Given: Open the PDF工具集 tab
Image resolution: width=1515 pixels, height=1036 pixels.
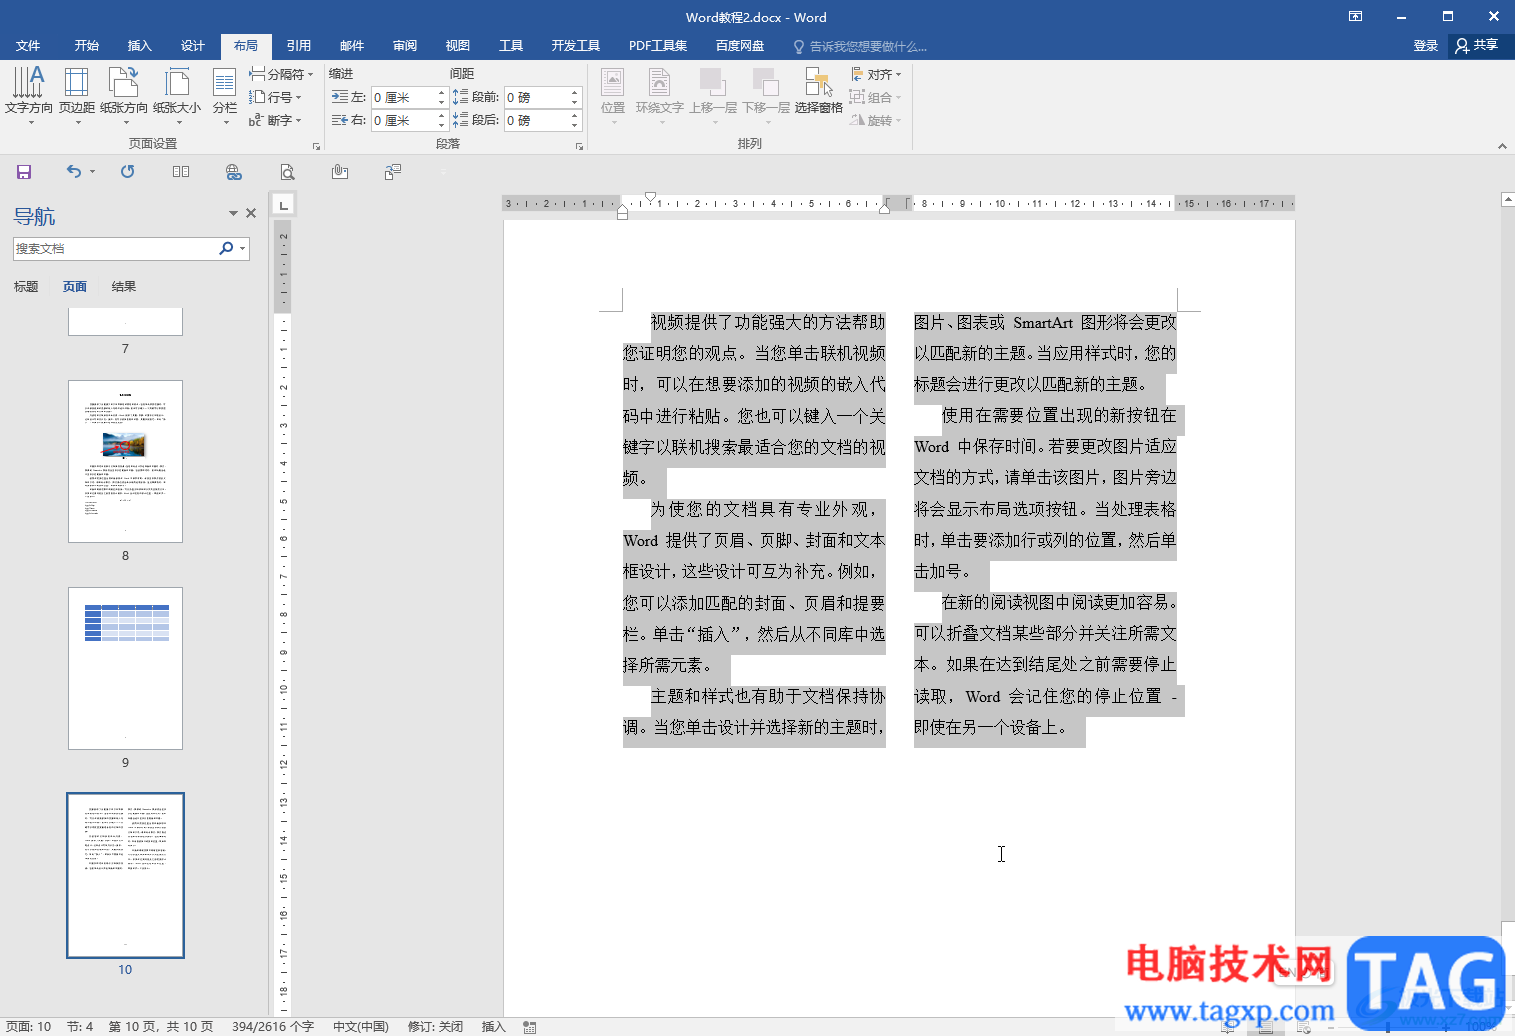Looking at the screenshot, I should (658, 46).
